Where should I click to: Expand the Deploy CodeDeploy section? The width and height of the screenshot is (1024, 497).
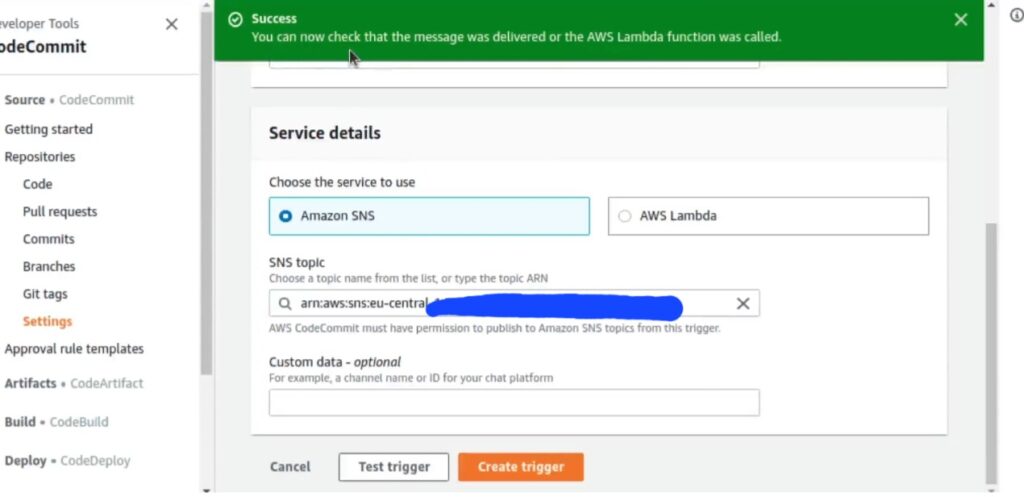click(x=67, y=461)
